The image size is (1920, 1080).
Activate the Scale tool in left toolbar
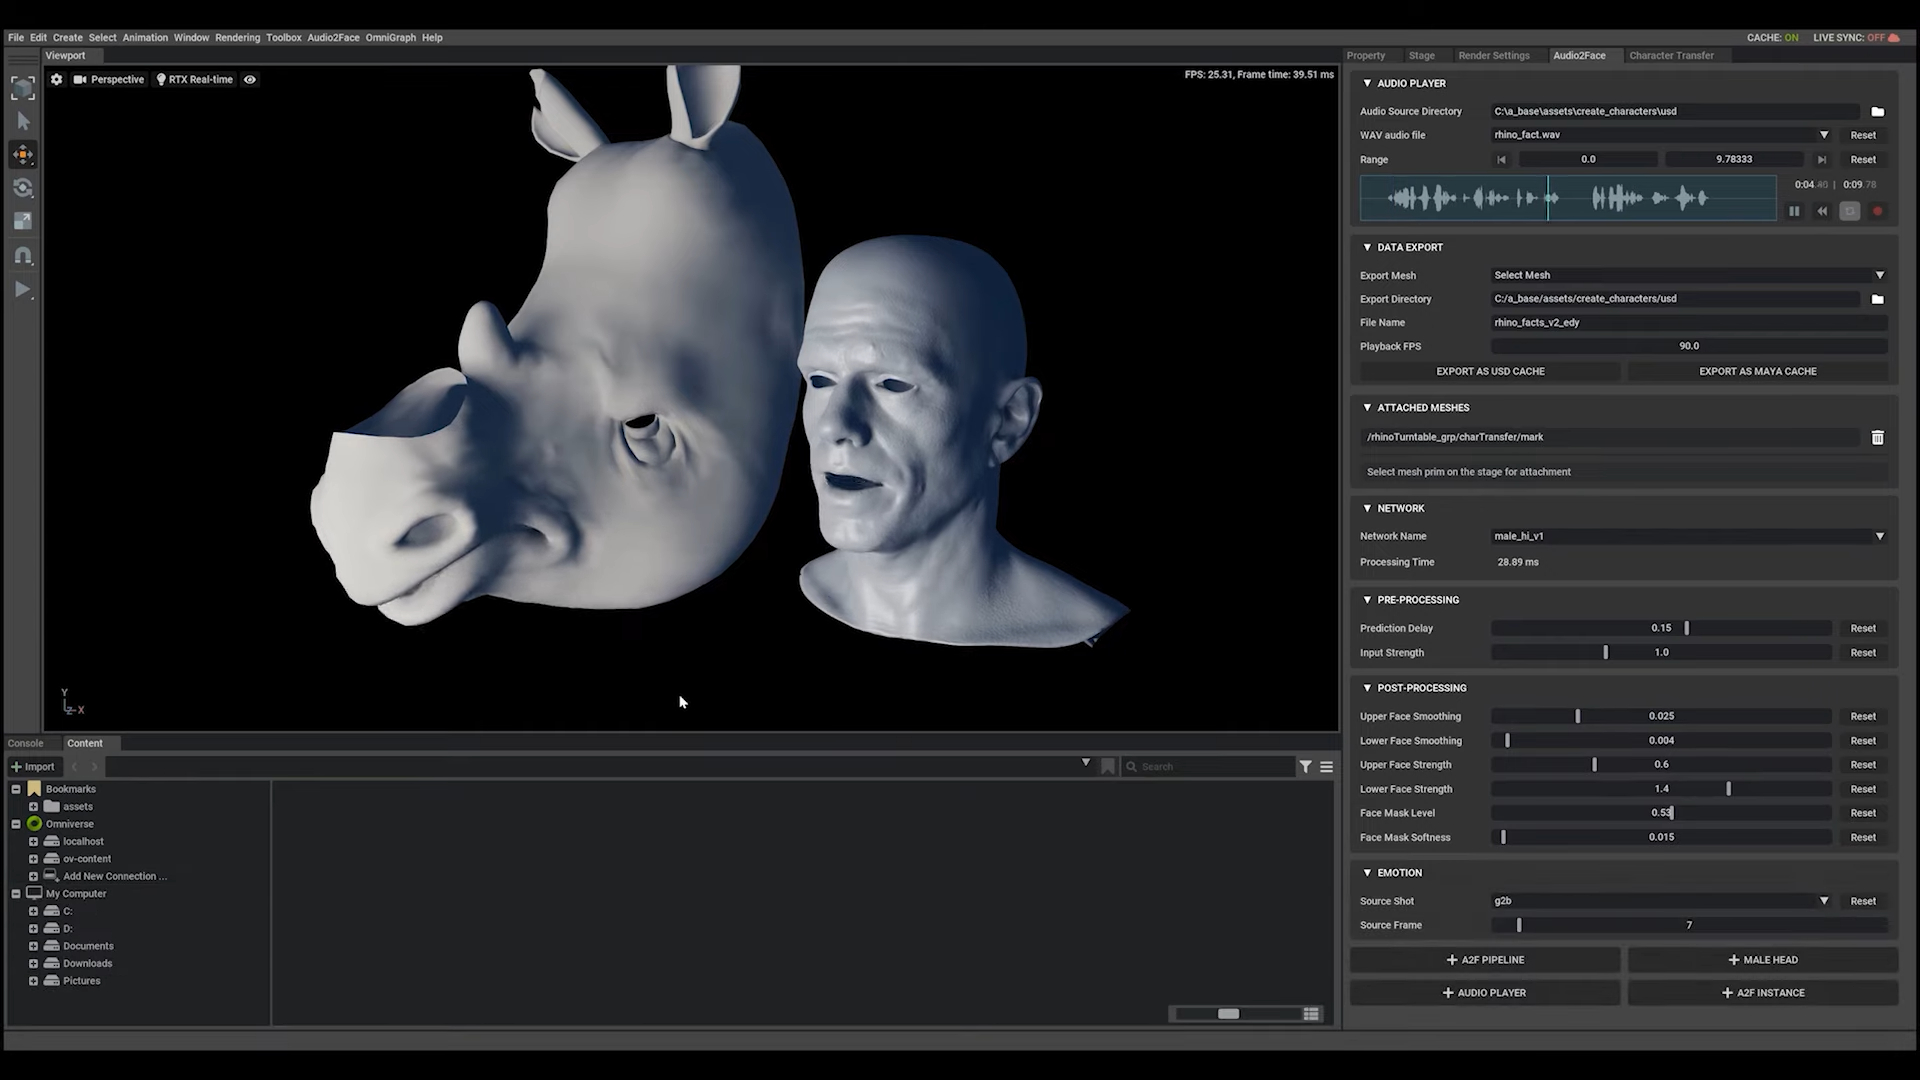(23, 221)
